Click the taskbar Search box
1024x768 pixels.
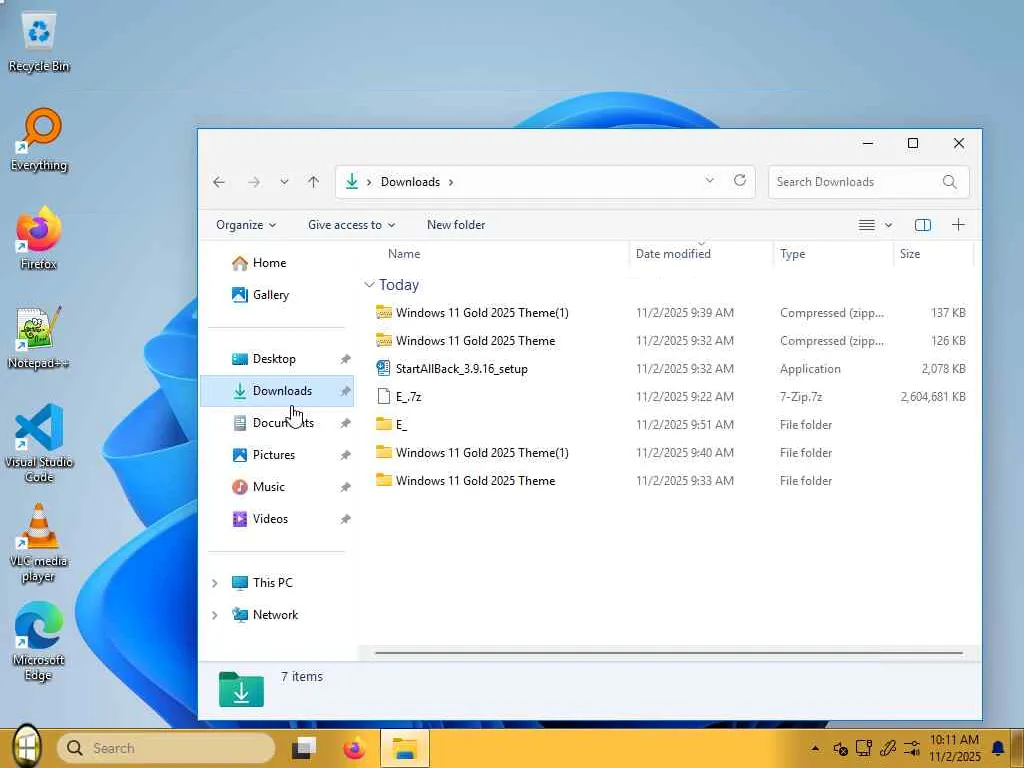pyautogui.click(x=167, y=748)
